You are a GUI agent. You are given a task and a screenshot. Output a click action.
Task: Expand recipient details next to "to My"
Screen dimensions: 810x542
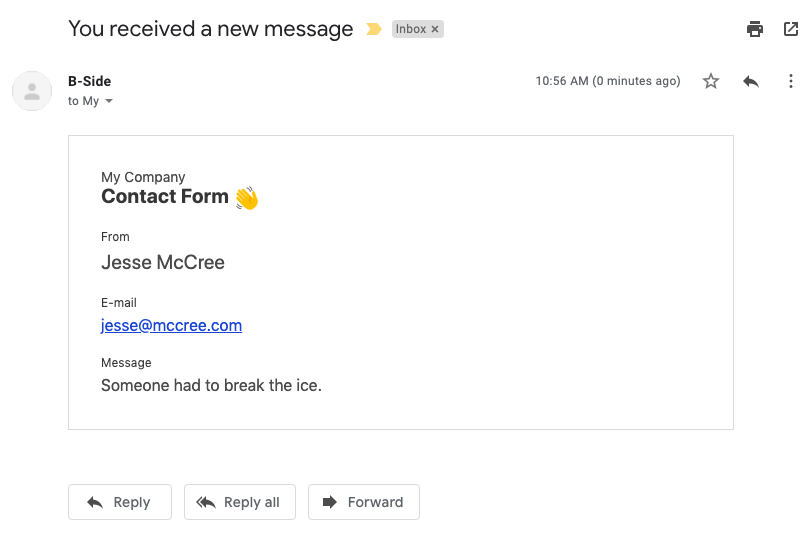click(109, 101)
